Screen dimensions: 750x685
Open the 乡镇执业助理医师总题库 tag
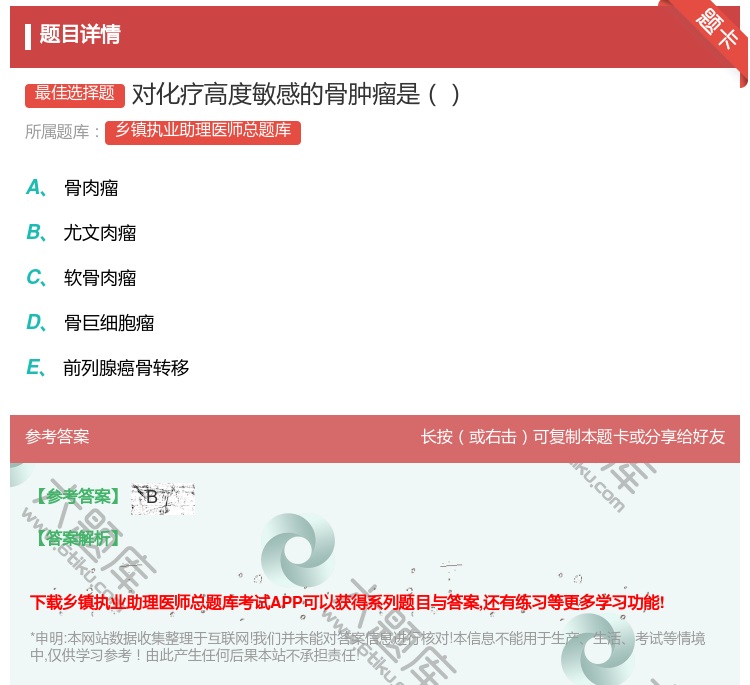[203, 133]
